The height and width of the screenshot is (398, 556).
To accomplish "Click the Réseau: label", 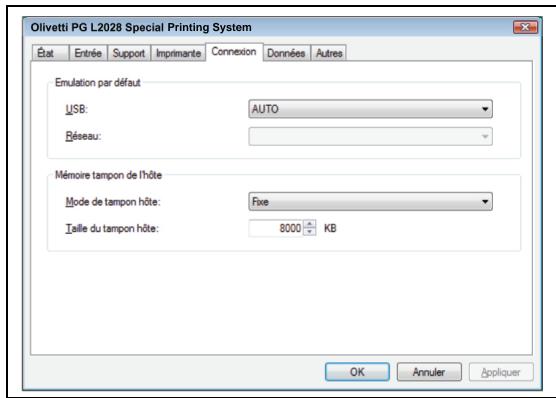I will pos(83,136).
